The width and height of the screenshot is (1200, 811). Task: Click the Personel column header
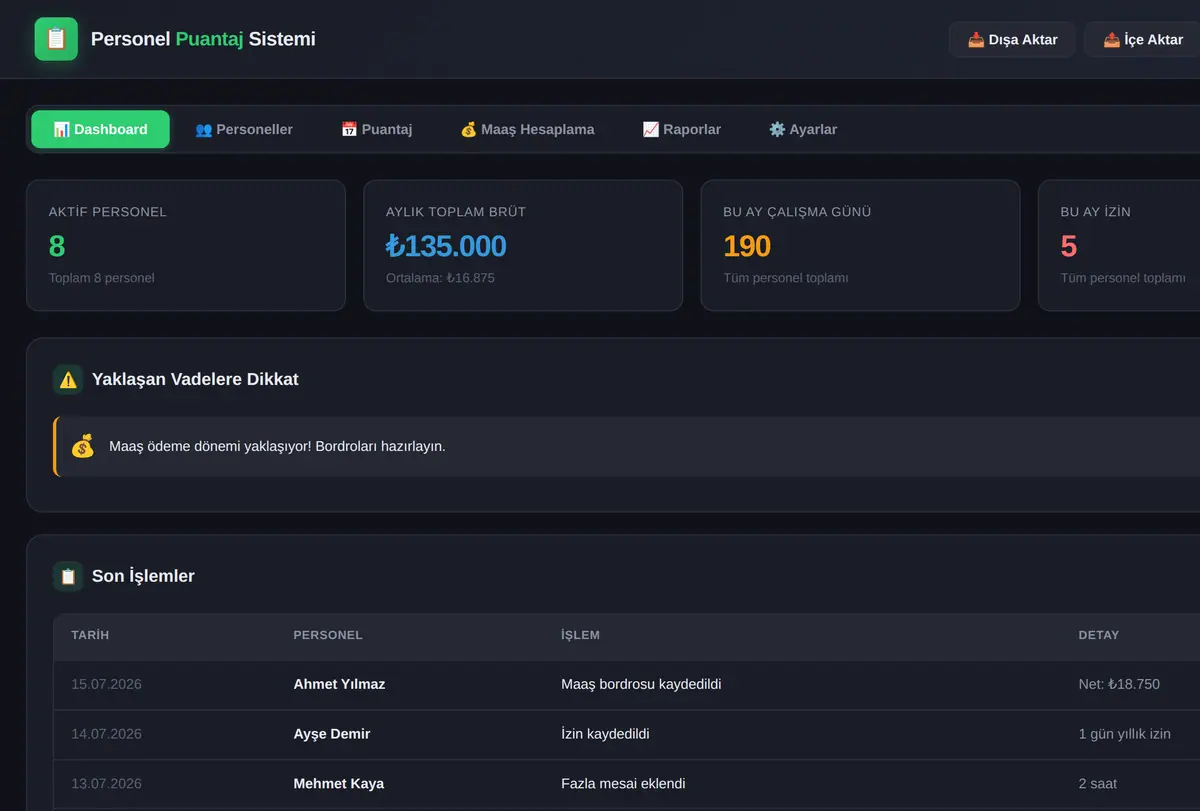[x=328, y=635]
